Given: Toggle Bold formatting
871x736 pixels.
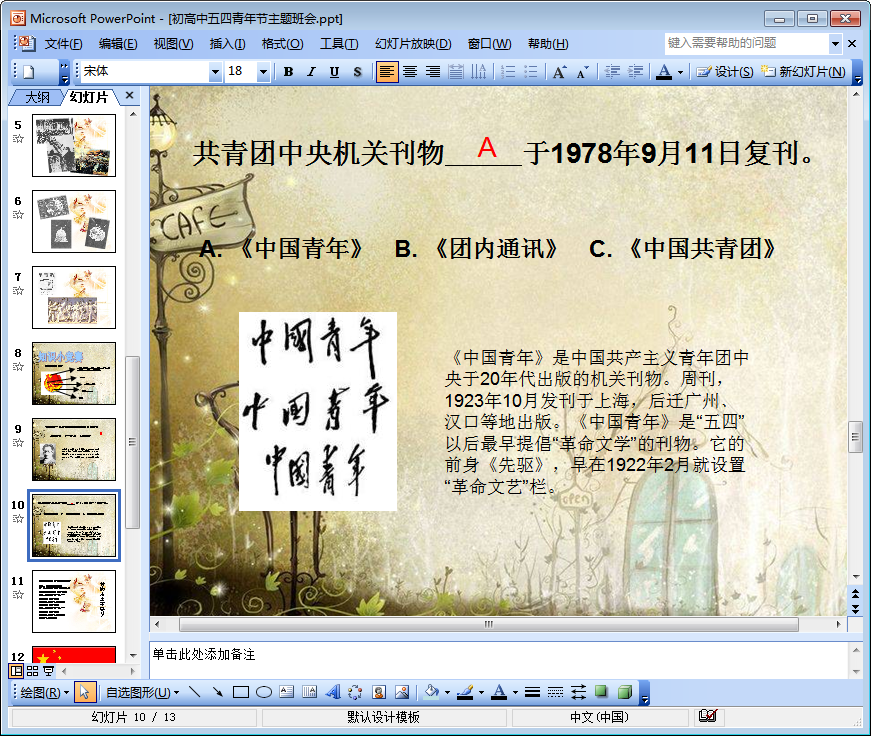Looking at the screenshot, I should coord(288,72).
